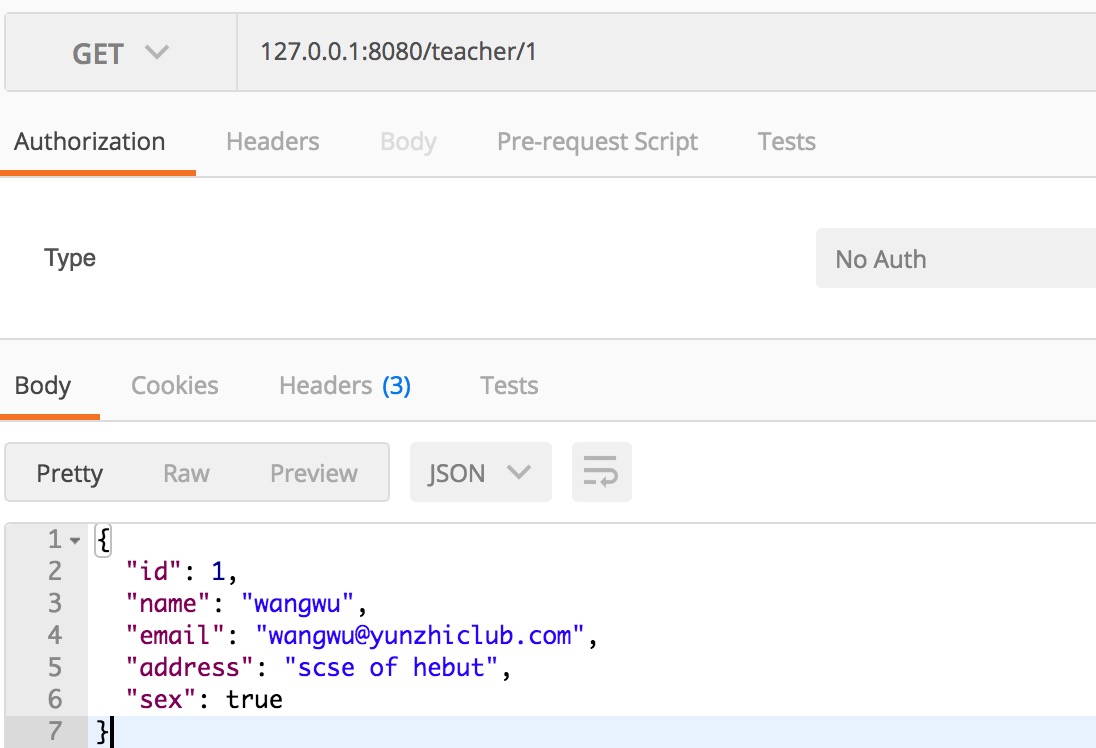Select the Authorization tab
Viewport: 1096px width, 748px height.
point(89,142)
